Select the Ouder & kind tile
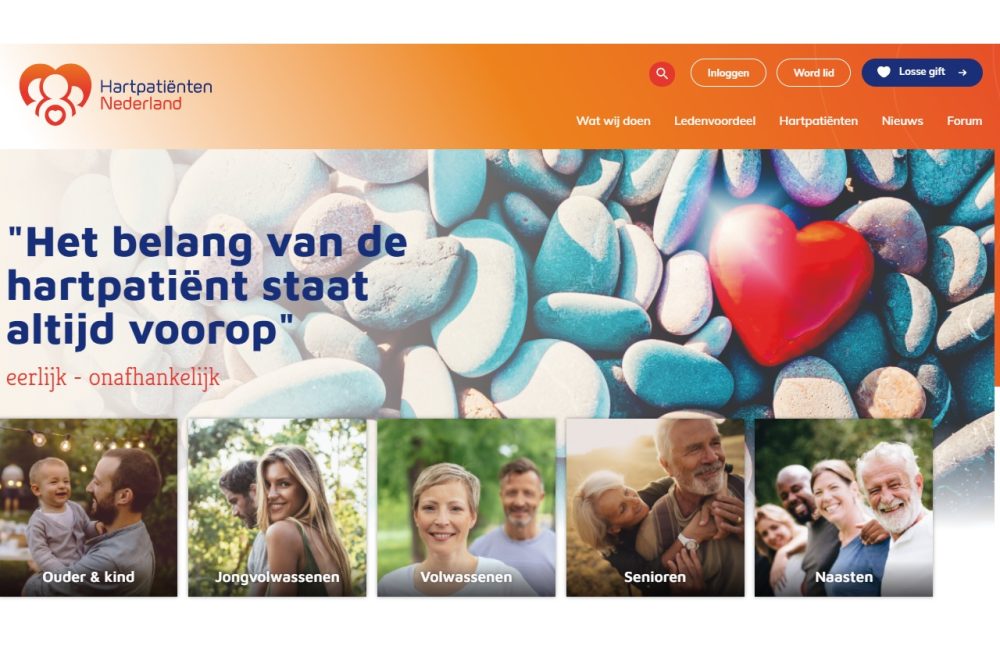 88,508
